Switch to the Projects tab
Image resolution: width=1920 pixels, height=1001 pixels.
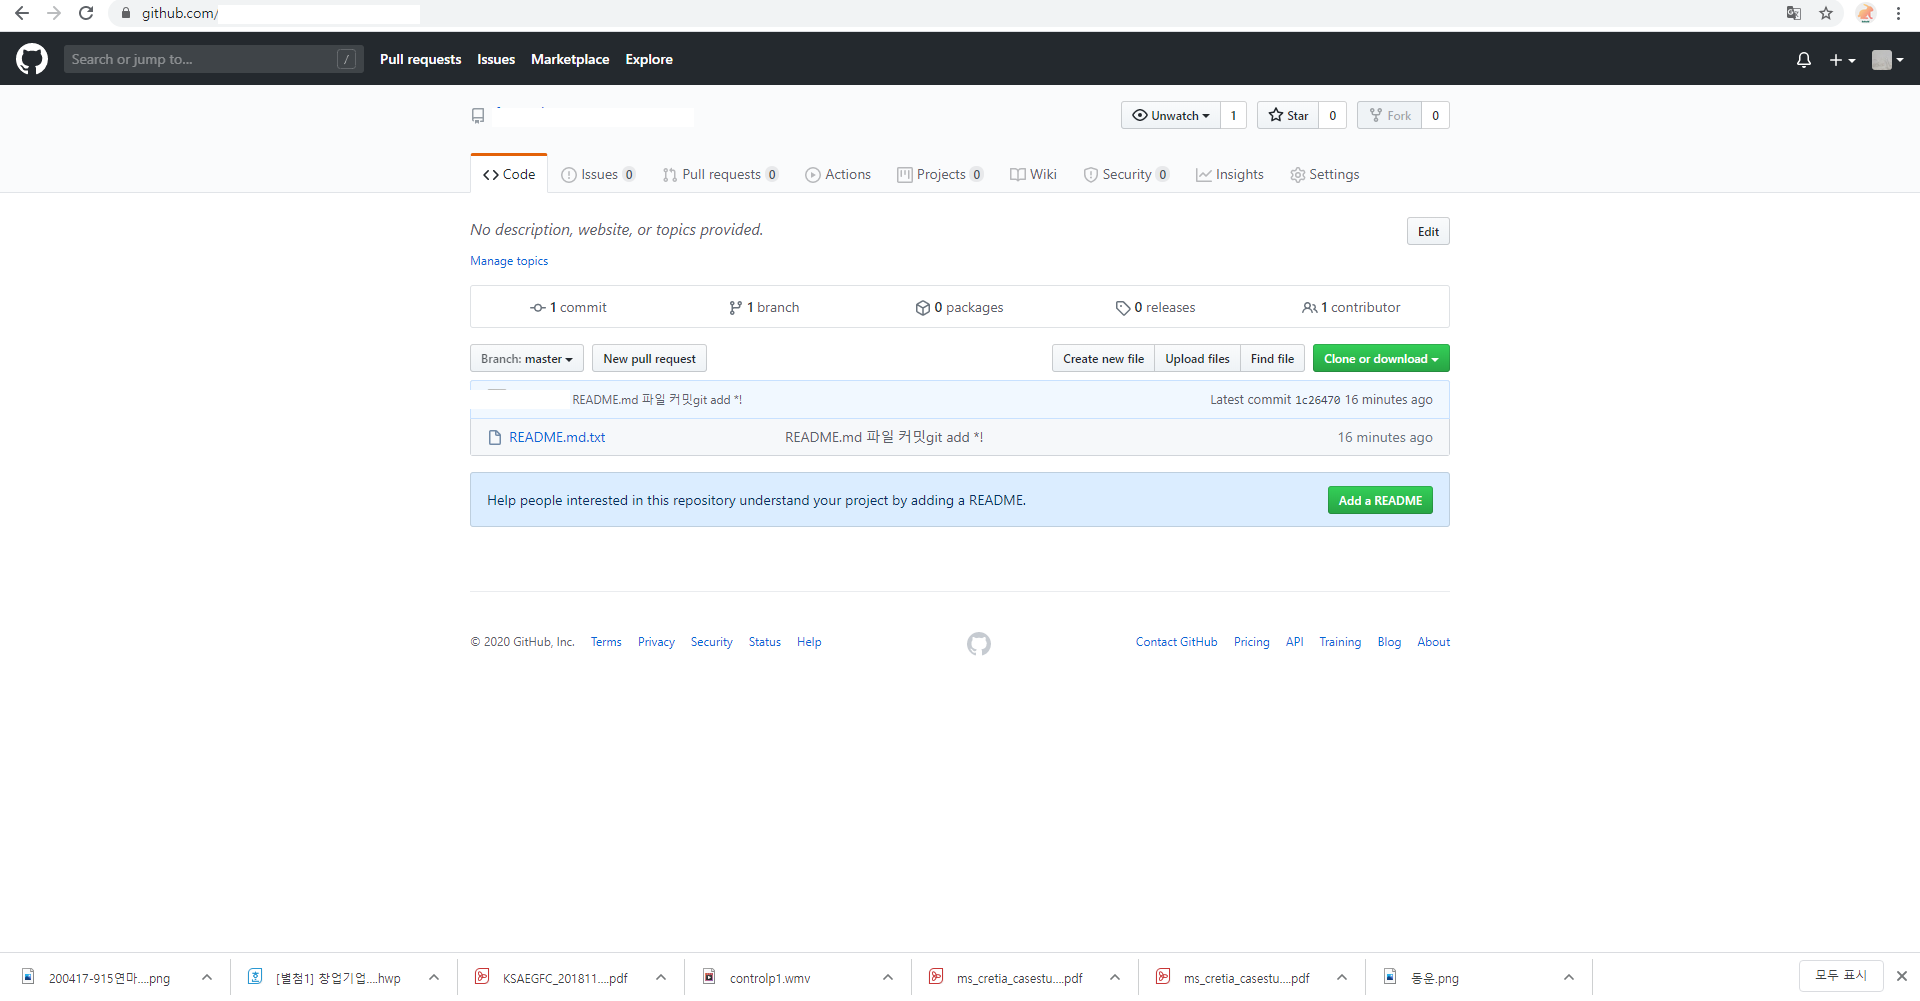(x=940, y=174)
